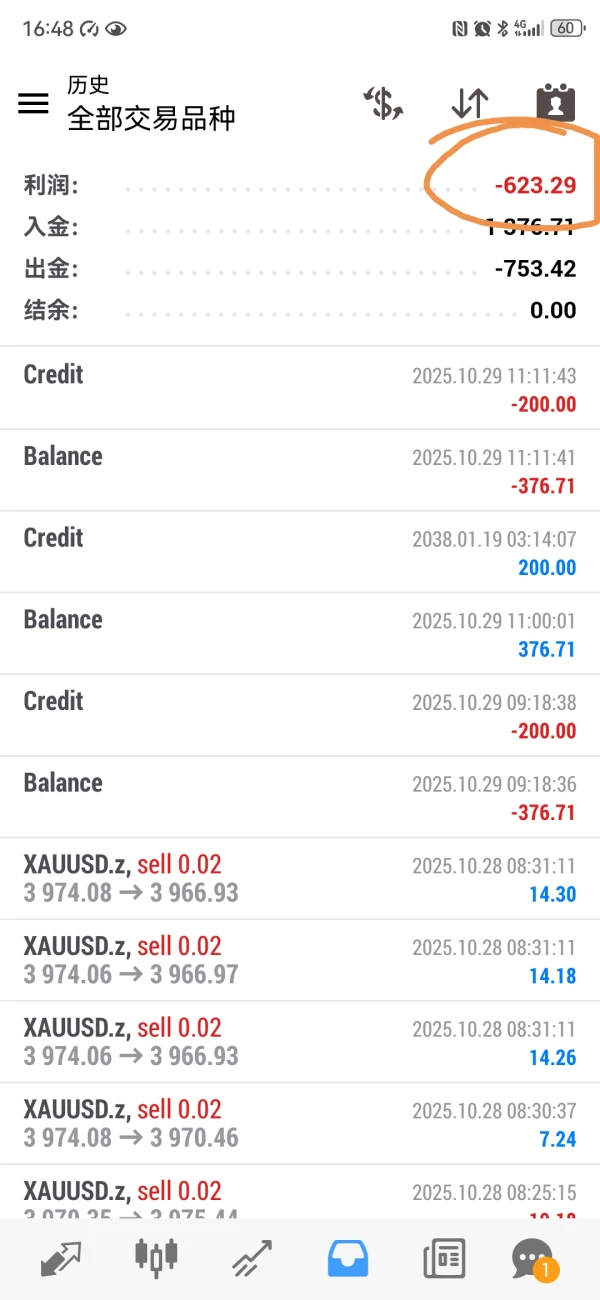This screenshot has height=1300, width=600.
Task: Expand the XAUUSD.z trade with profit 7.24
Action: pos(300,1123)
